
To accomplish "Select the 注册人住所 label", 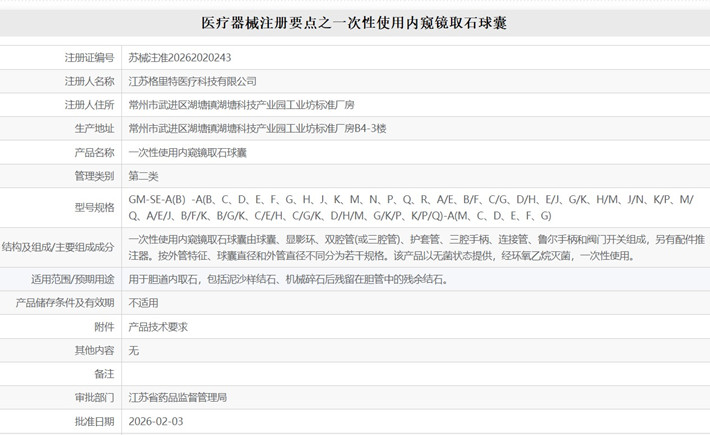I will point(89,105).
